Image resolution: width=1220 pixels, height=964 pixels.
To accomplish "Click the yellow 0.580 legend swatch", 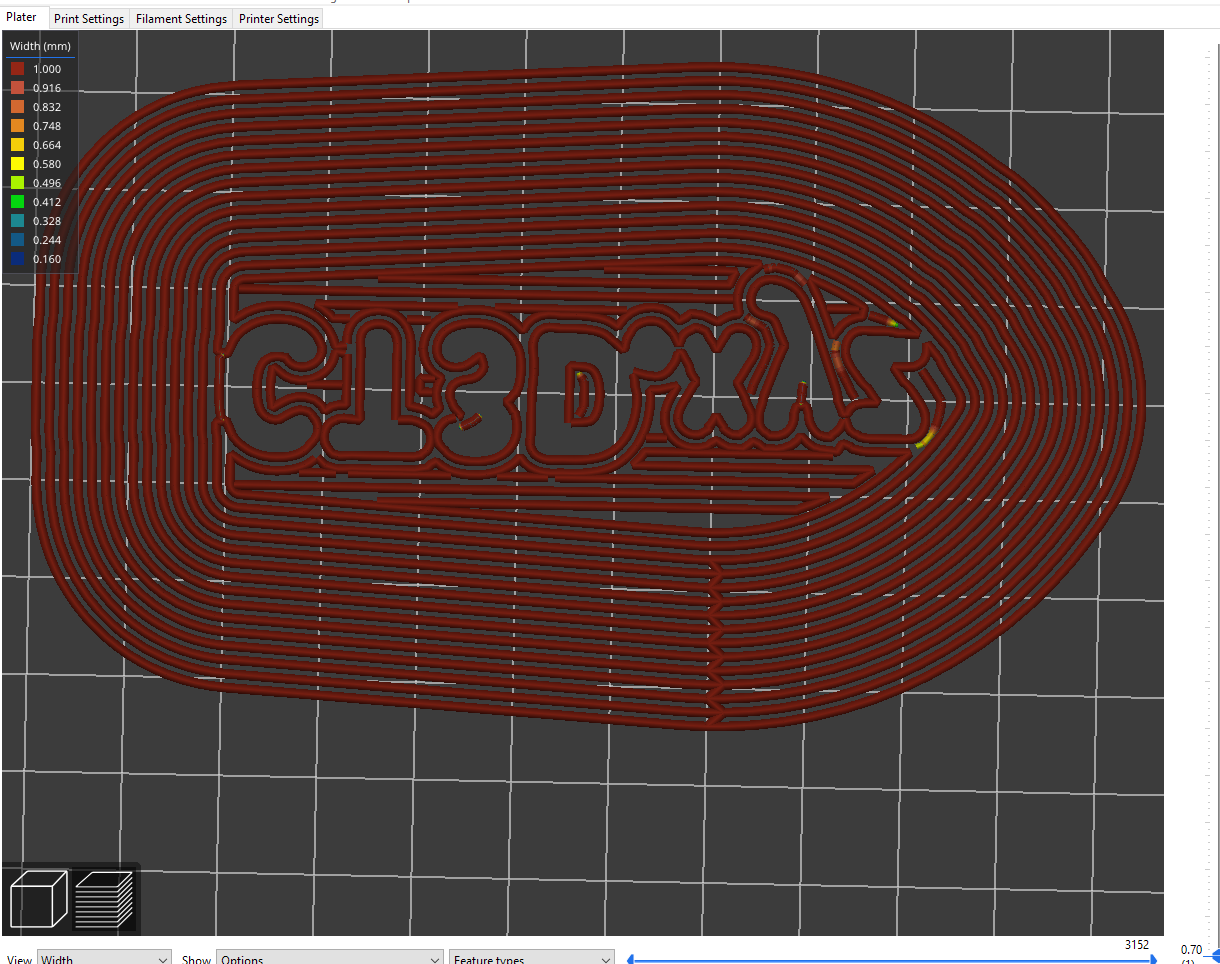I will pyautogui.click(x=18, y=164).
